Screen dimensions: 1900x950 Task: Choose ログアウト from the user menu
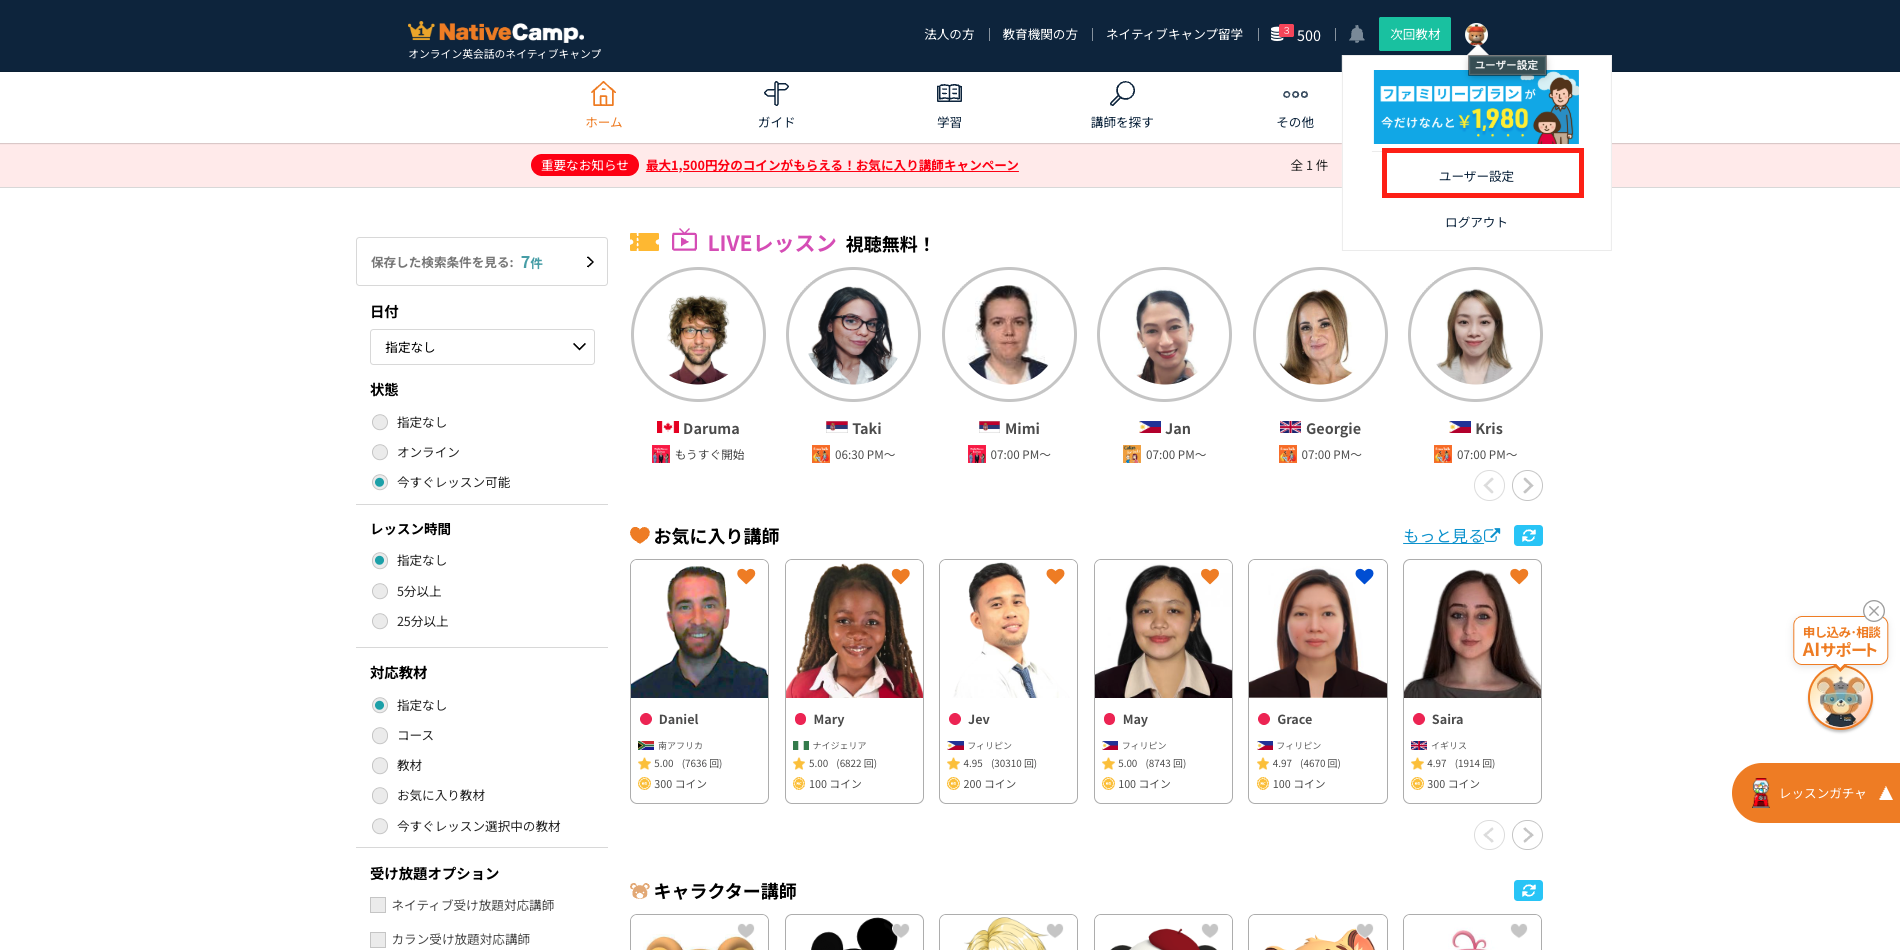(x=1476, y=222)
